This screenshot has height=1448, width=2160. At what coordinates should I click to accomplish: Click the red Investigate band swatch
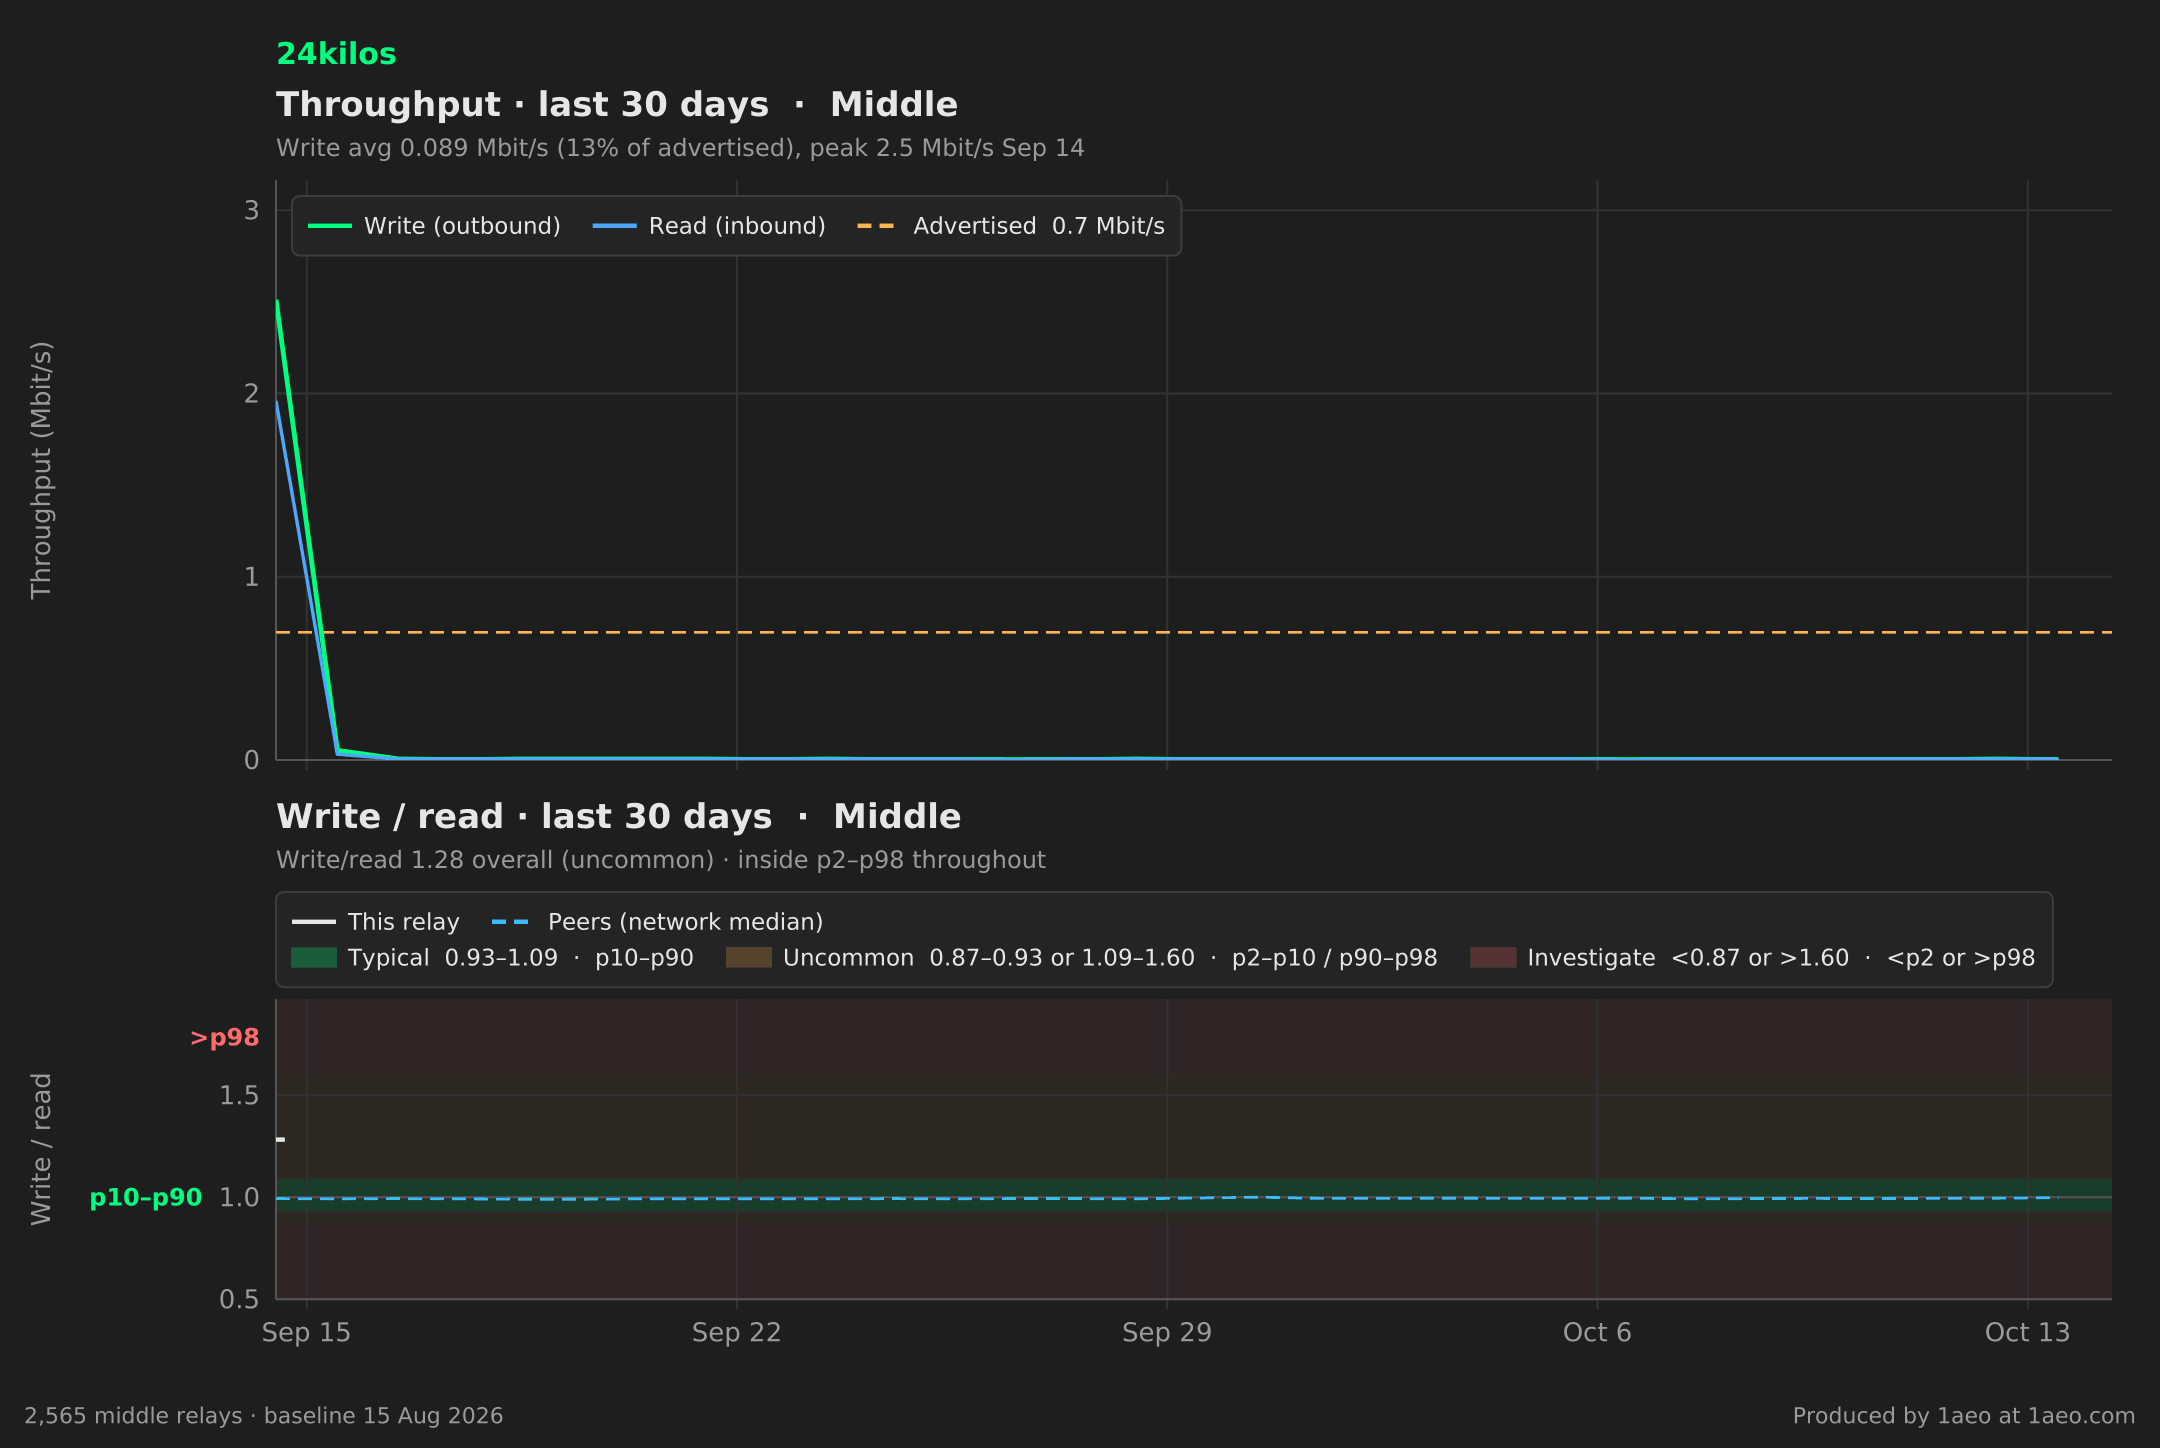(1493, 958)
